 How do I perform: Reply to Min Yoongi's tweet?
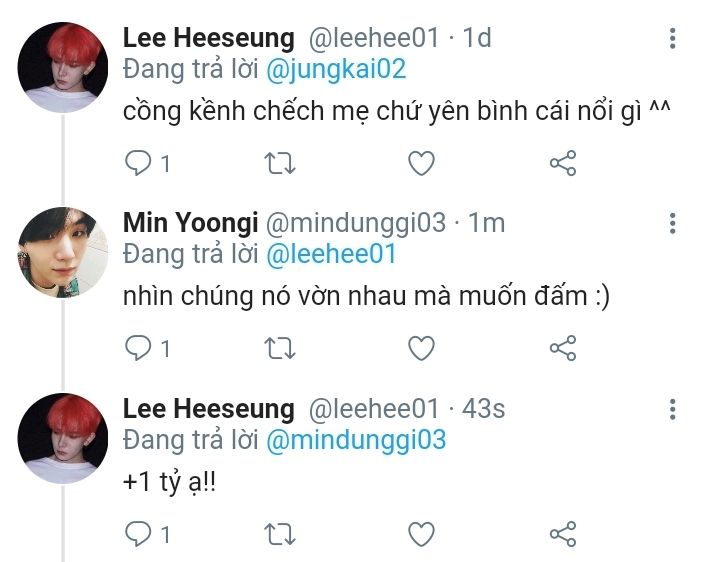(138, 348)
